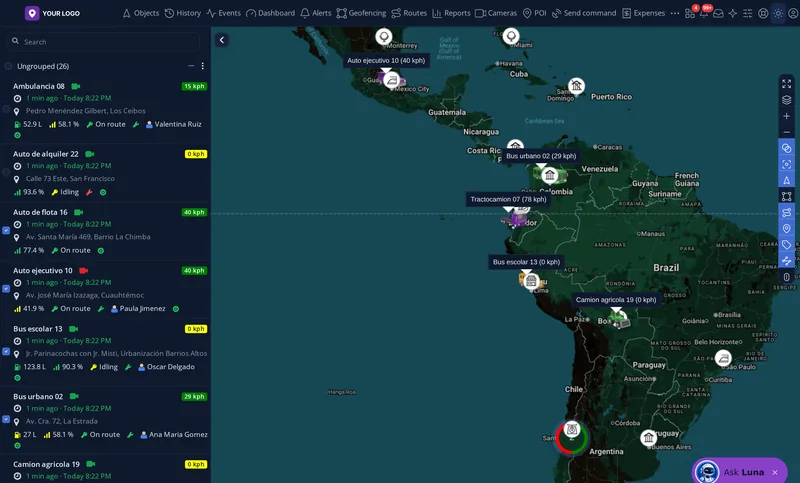The height and width of the screenshot is (483, 800).
Task: Click the 15 kph speed badge
Action: point(194,86)
